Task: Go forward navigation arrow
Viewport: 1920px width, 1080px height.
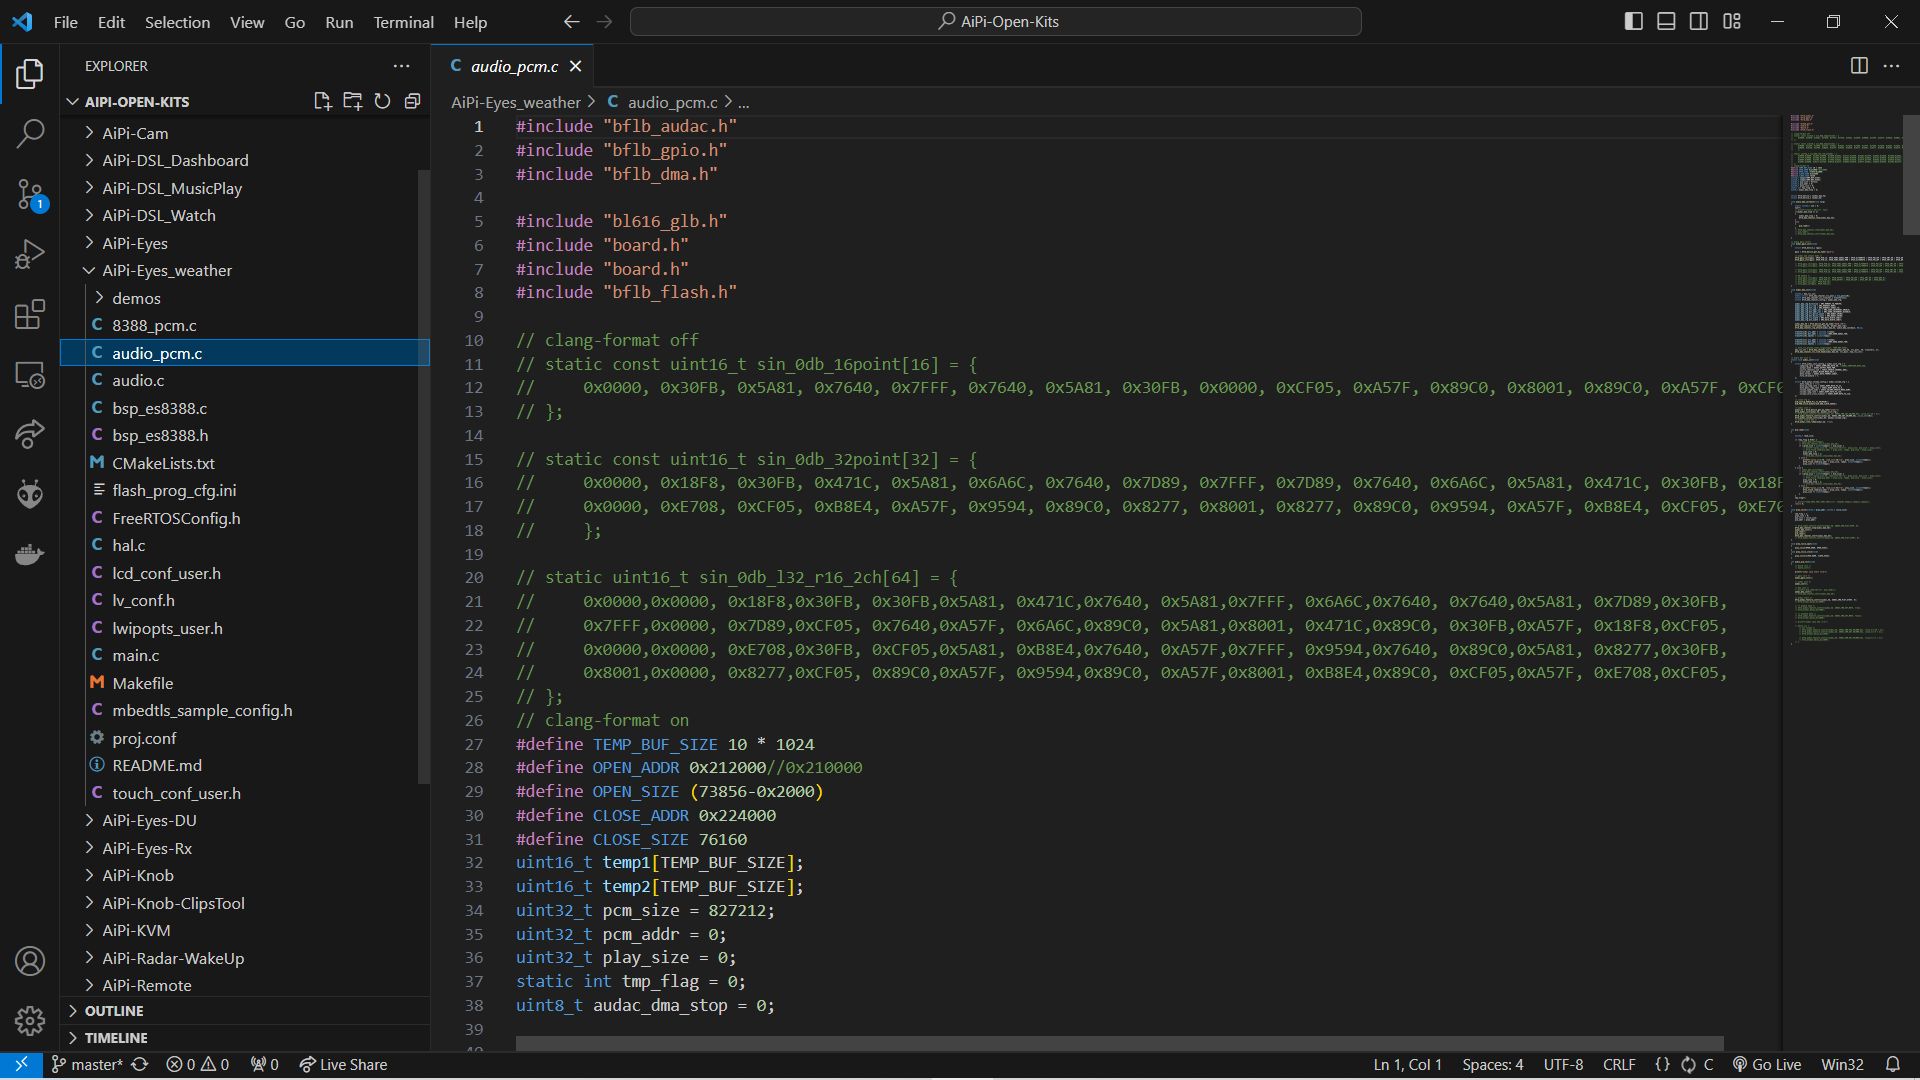Action: (604, 21)
